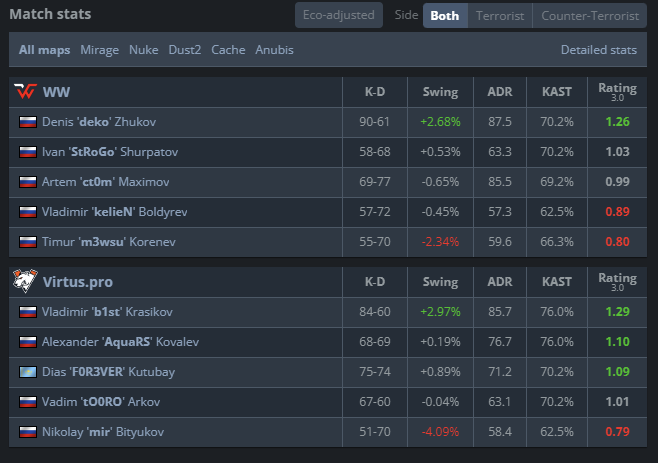
Task: Select the Counter-Terrorist side filter
Action: tap(590, 16)
